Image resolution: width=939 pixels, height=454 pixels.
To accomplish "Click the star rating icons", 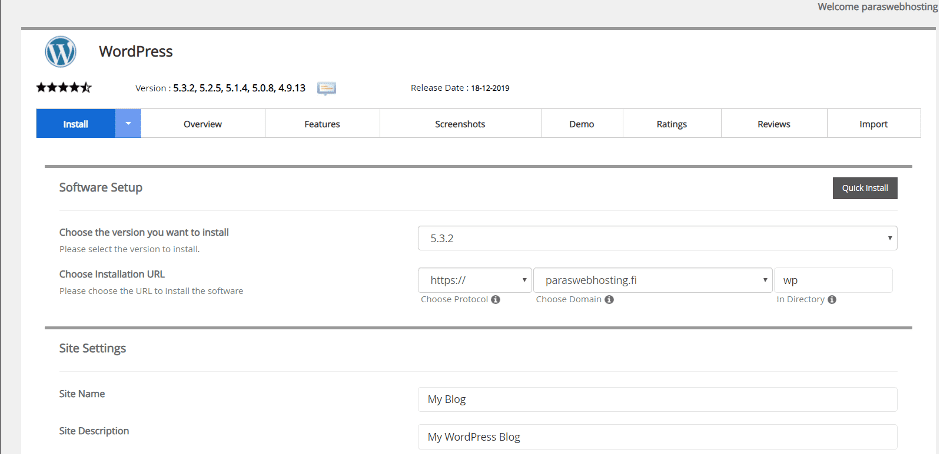I will [63, 88].
